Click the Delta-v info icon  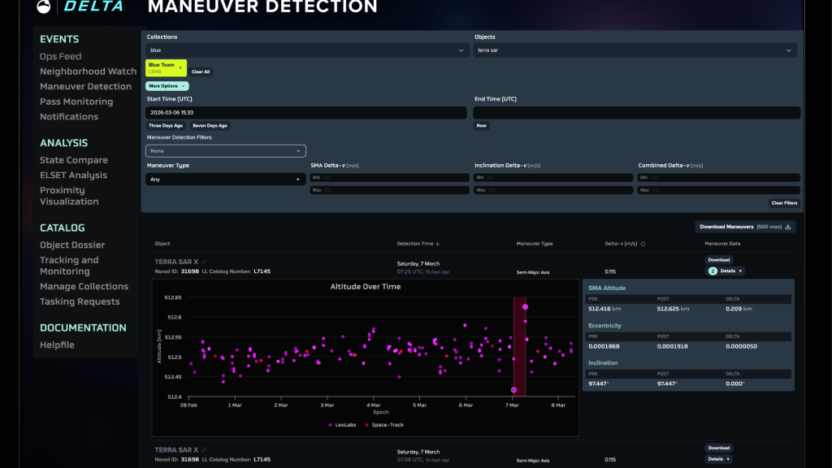click(x=642, y=243)
